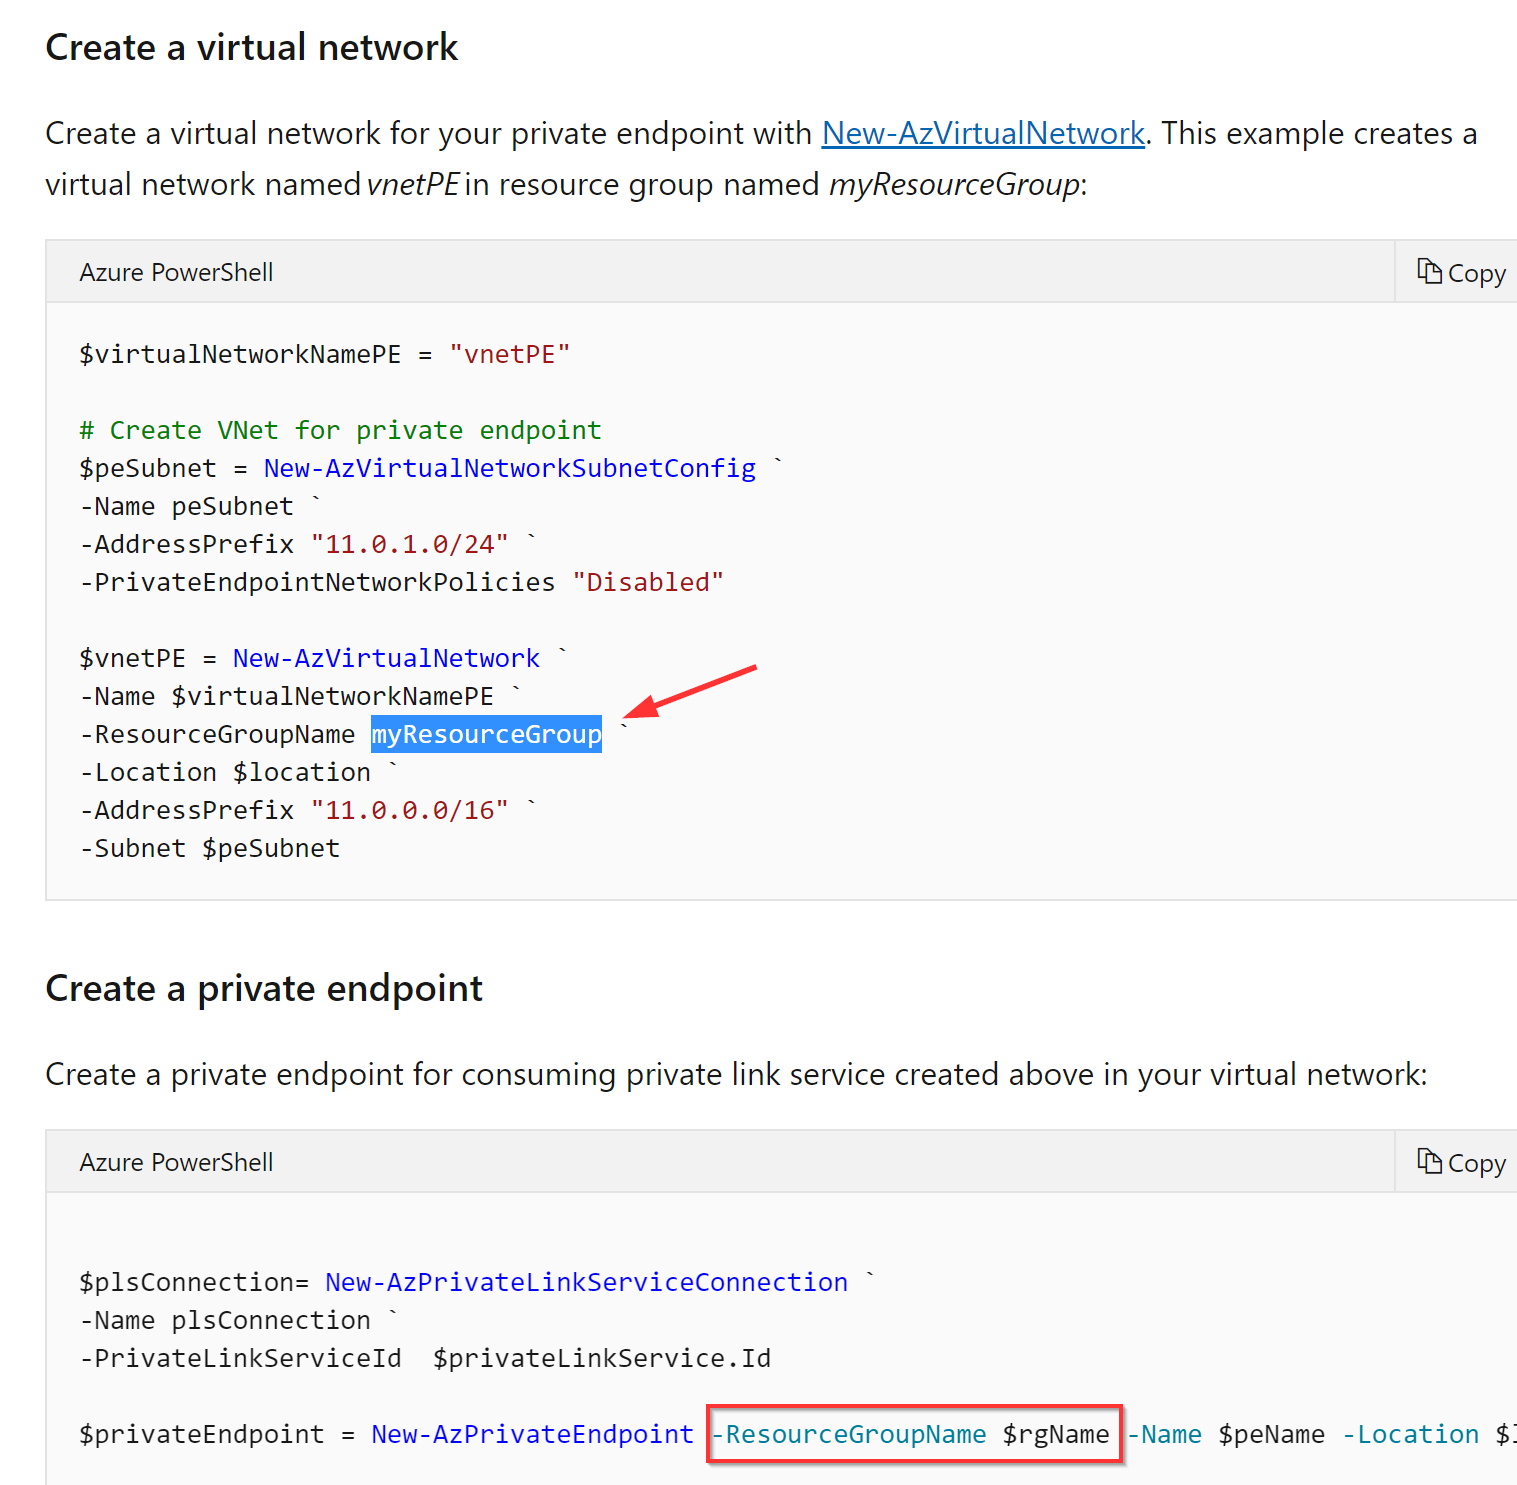
Task: Click the '$privateEndpoint' variable
Action: coord(202,1434)
